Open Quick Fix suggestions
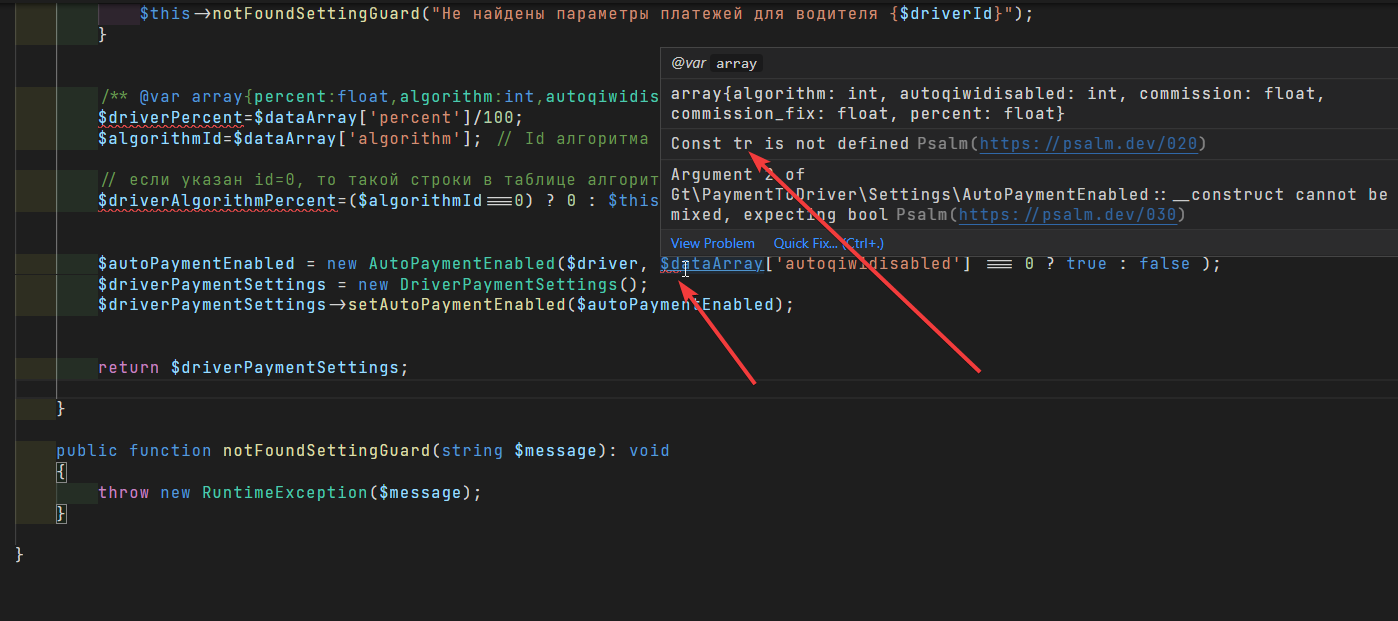Viewport: 1398px width, 621px height. click(x=806, y=243)
